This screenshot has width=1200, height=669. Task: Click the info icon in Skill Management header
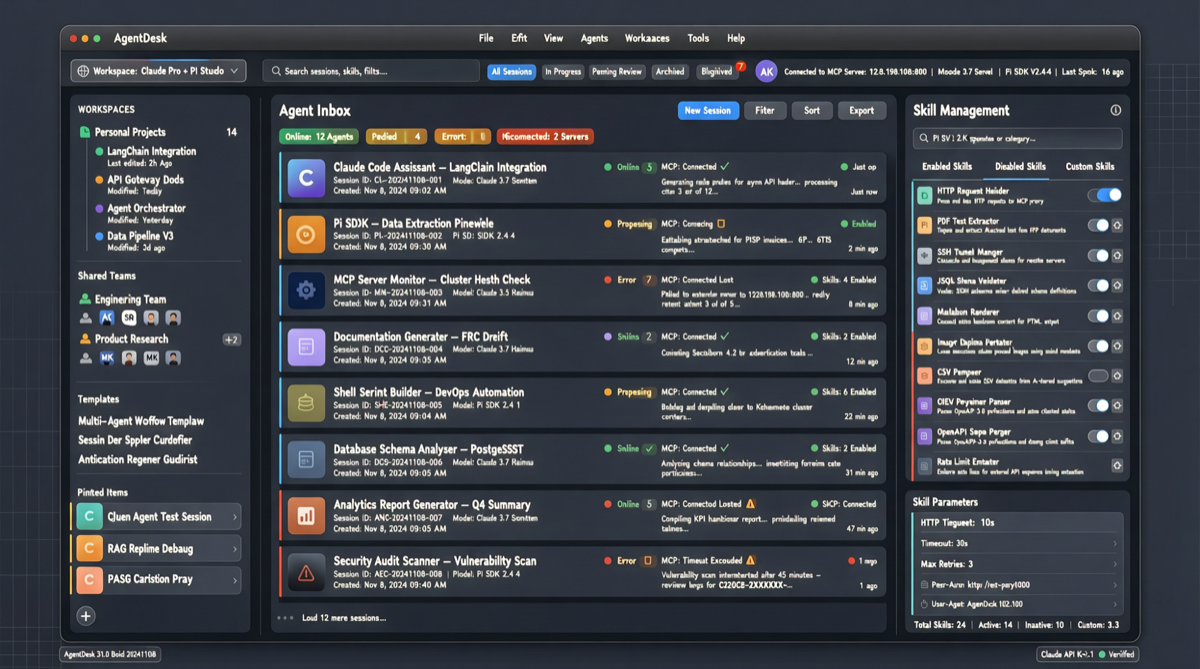(x=1117, y=110)
